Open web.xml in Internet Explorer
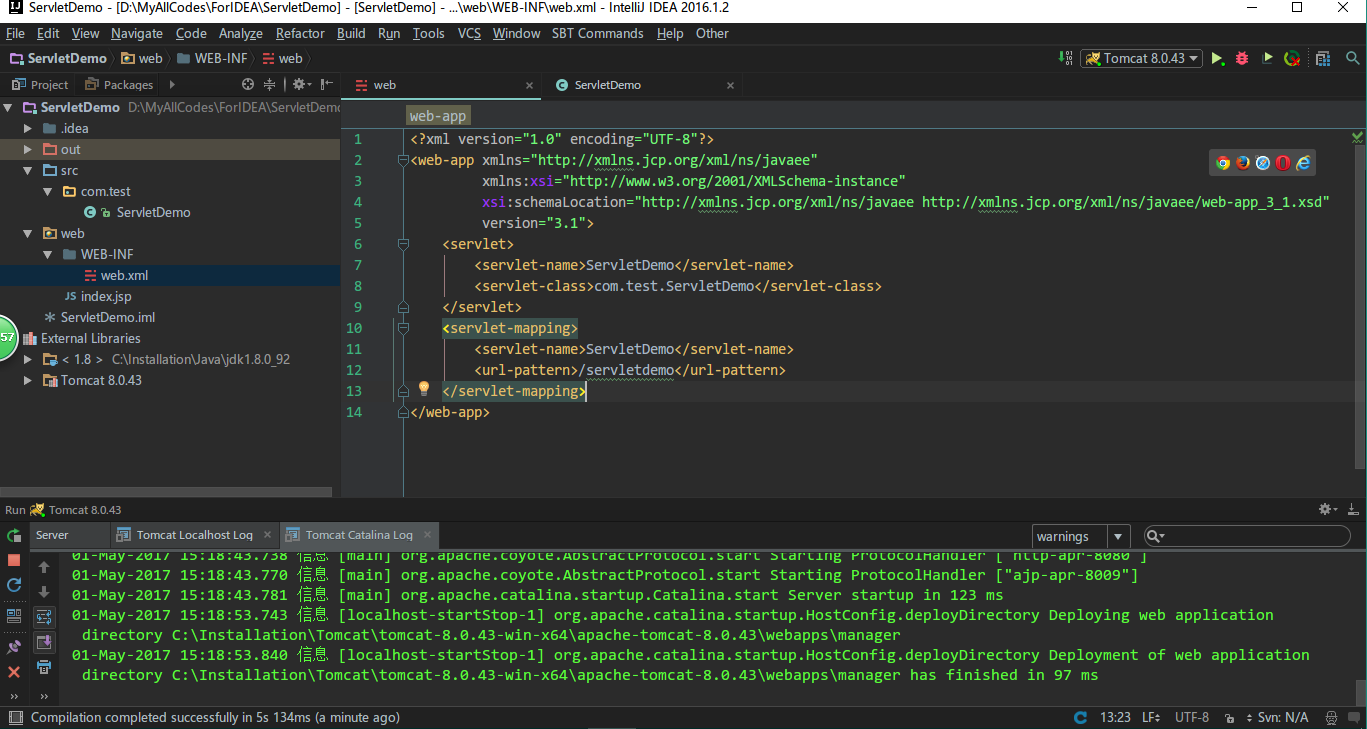This screenshot has width=1367, height=729. pyautogui.click(x=1303, y=162)
